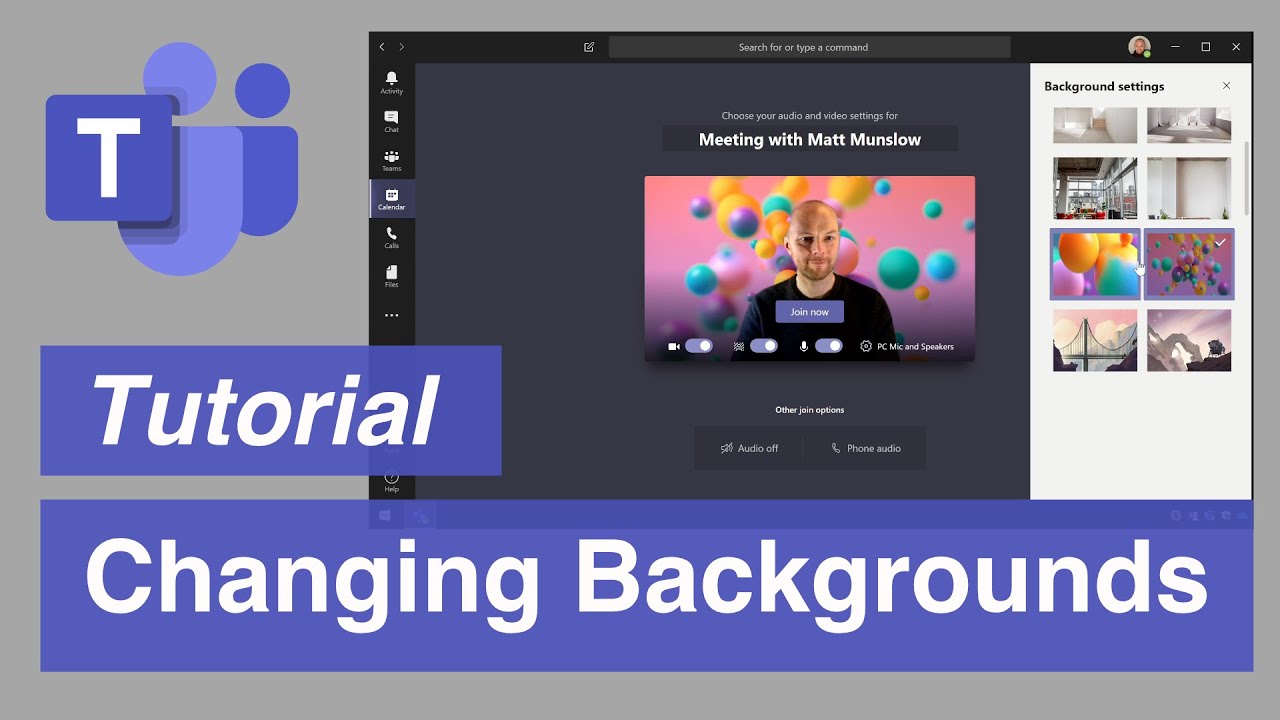Viewport: 1280px width, 720px height.
Task: Go forward with the right arrow
Action: tap(402, 47)
